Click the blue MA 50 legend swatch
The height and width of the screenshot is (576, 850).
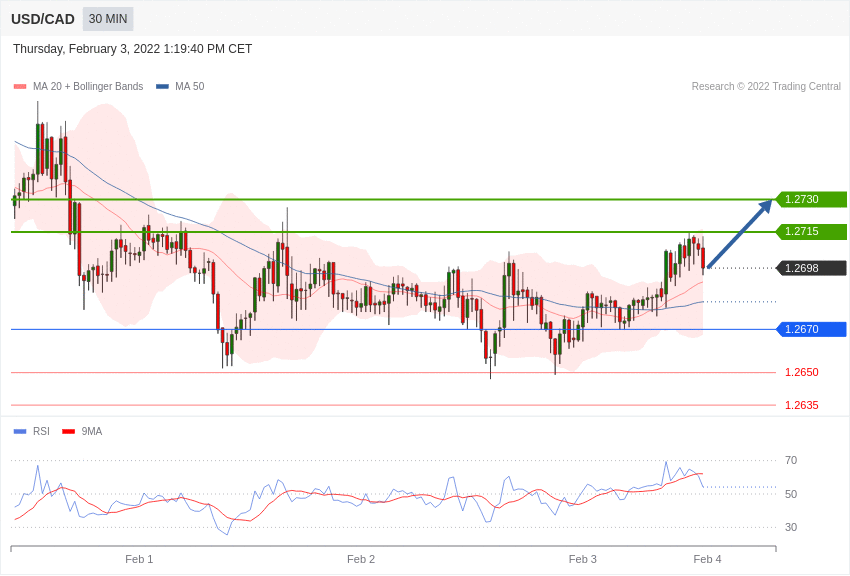click(162, 86)
